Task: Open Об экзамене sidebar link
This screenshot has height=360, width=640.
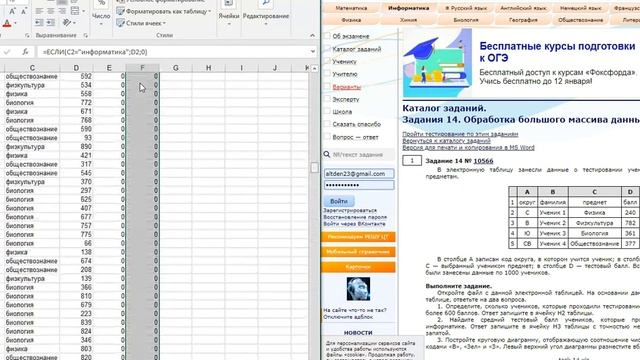Action: pos(351,36)
